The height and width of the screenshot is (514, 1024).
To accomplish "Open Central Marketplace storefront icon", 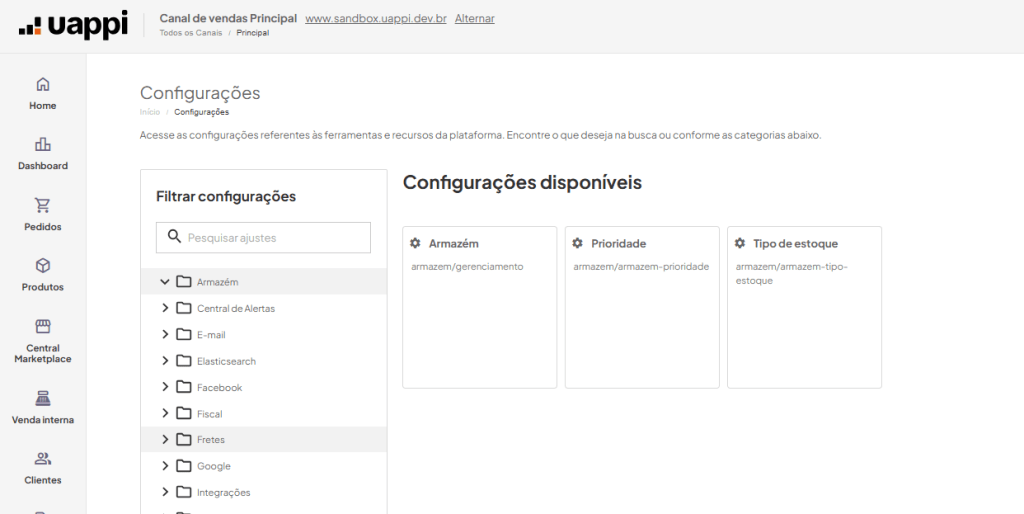I will tap(42, 326).
